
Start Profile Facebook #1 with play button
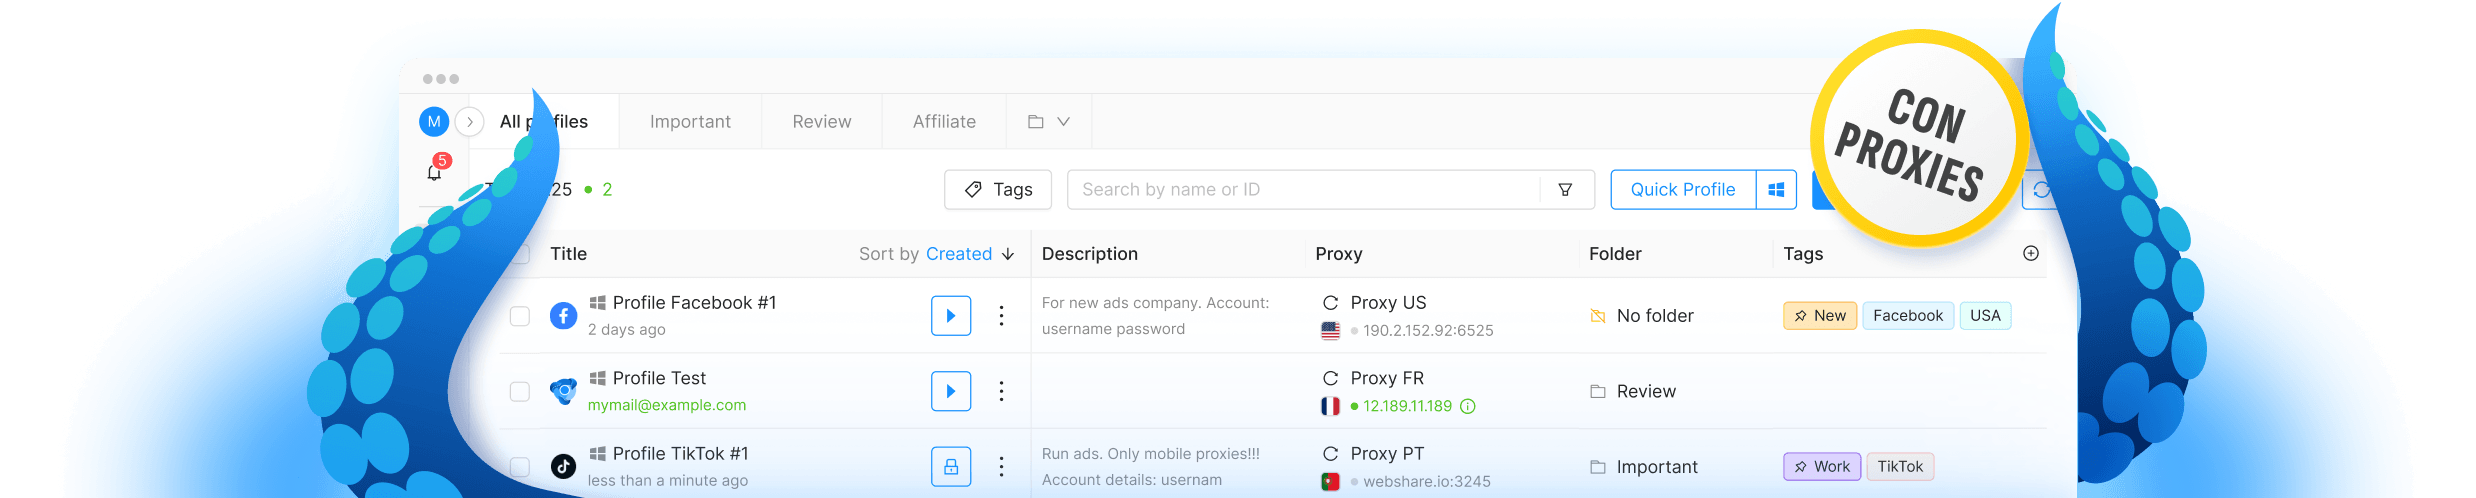pyautogui.click(x=951, y=316)
